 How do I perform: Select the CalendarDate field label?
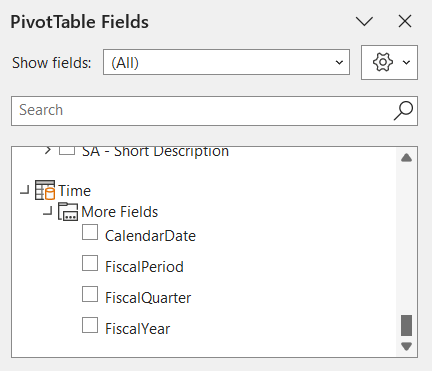click(150, 236)
